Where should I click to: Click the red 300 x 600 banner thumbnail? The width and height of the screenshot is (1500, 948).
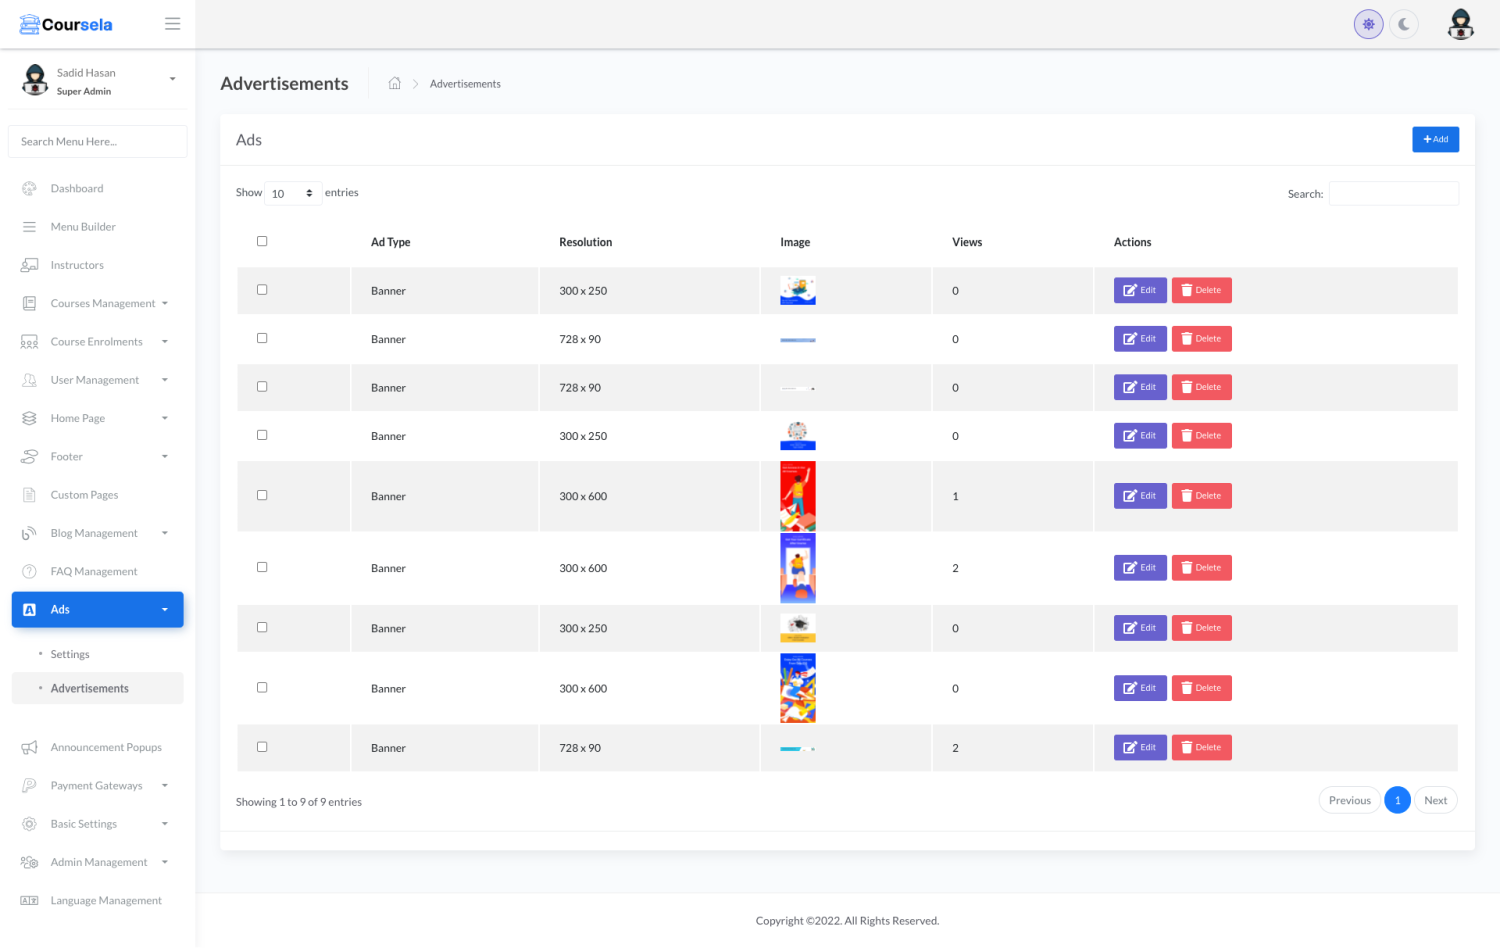797,496
